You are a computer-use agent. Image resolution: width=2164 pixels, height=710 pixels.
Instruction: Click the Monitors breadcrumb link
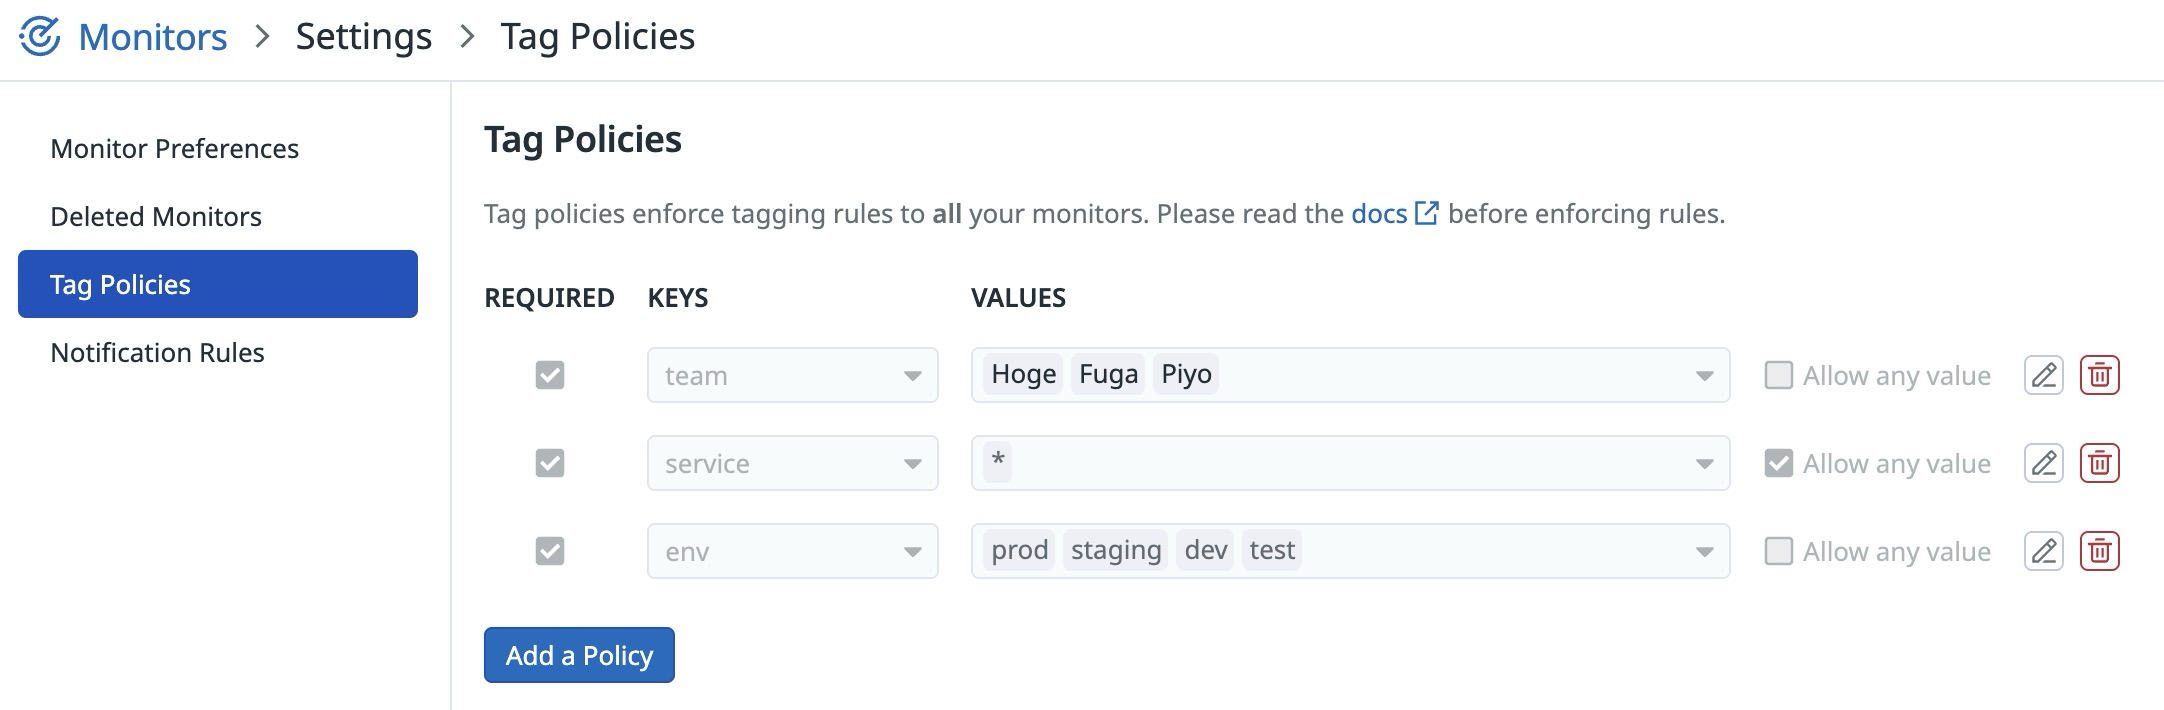tap(152, 34)
